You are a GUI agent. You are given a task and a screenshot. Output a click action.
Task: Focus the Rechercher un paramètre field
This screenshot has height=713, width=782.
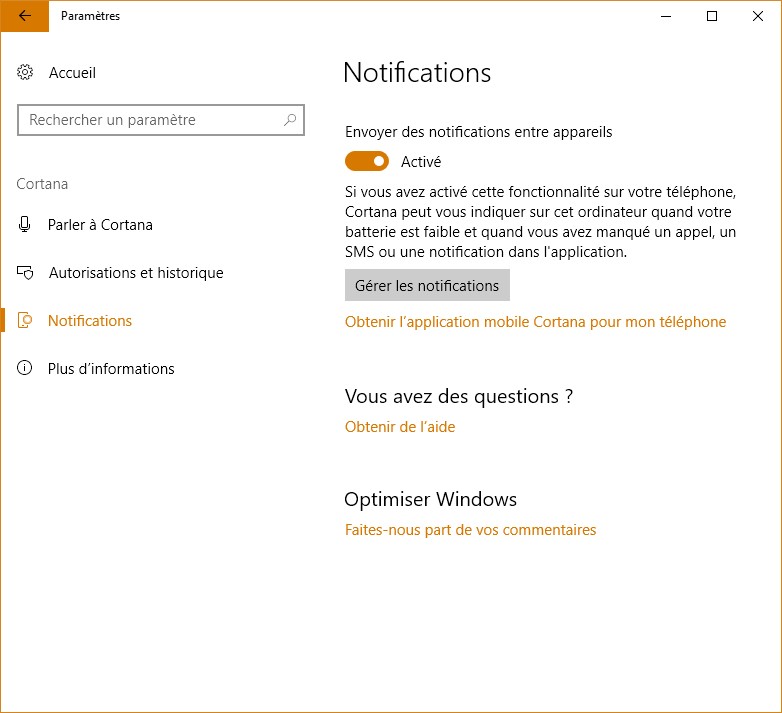(x=150, y=120)
